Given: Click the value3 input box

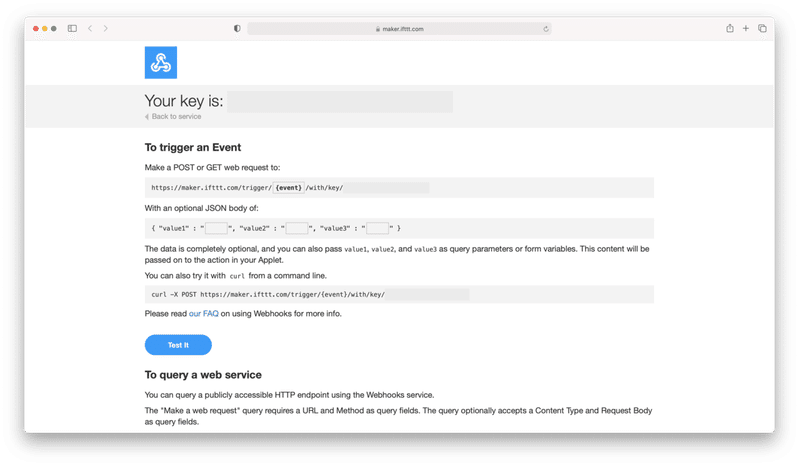Looking at the screenshot, I should pos(378,228).
